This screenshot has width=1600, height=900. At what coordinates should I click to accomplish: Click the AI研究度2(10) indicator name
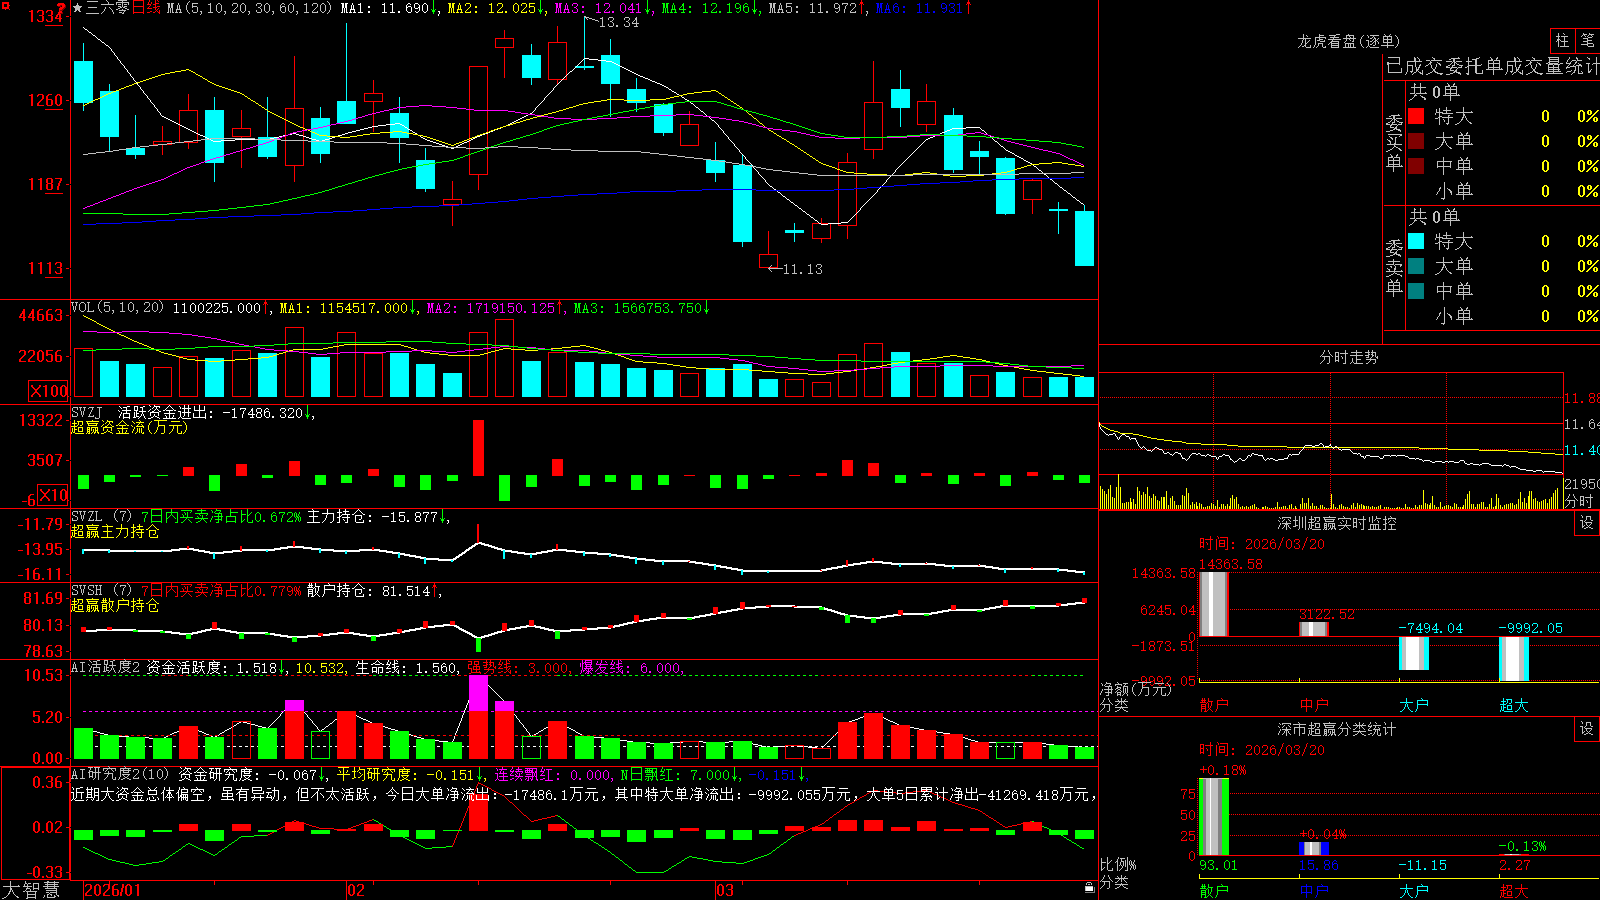pos(120,774)
